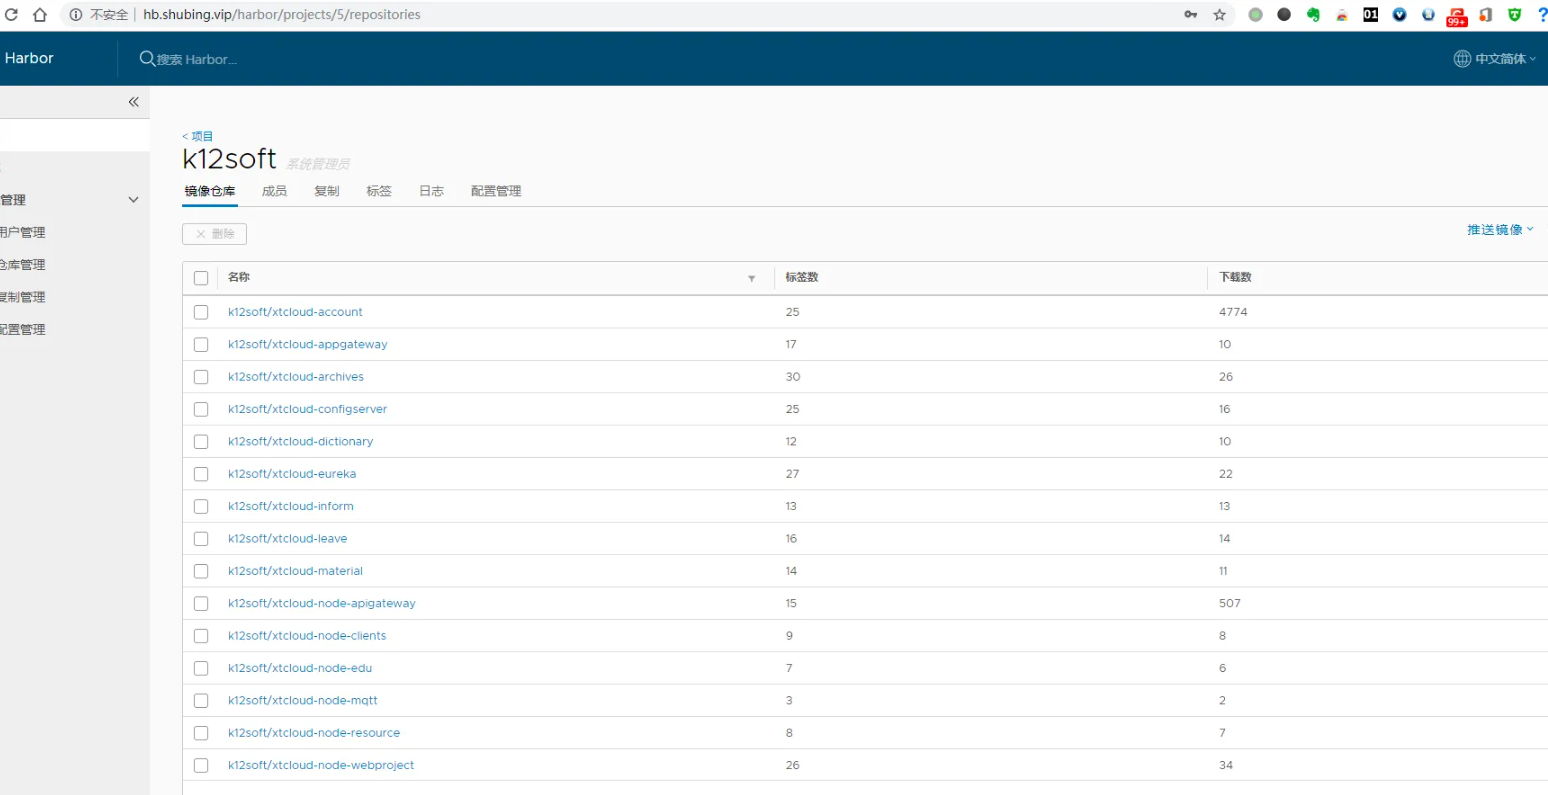Open the 日志 tab

(x=431, y=191)
